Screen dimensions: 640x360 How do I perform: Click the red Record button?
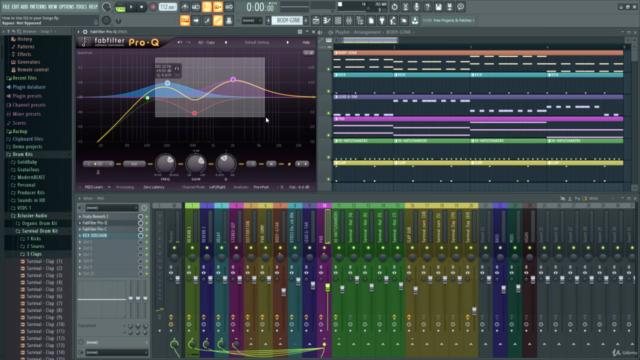(153, 7)
